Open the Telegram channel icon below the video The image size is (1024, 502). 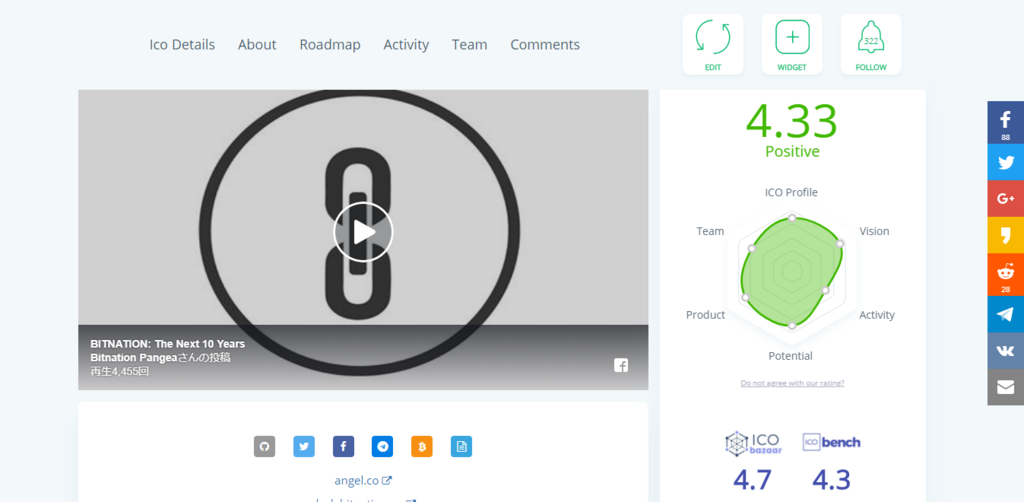pos(383,447)
